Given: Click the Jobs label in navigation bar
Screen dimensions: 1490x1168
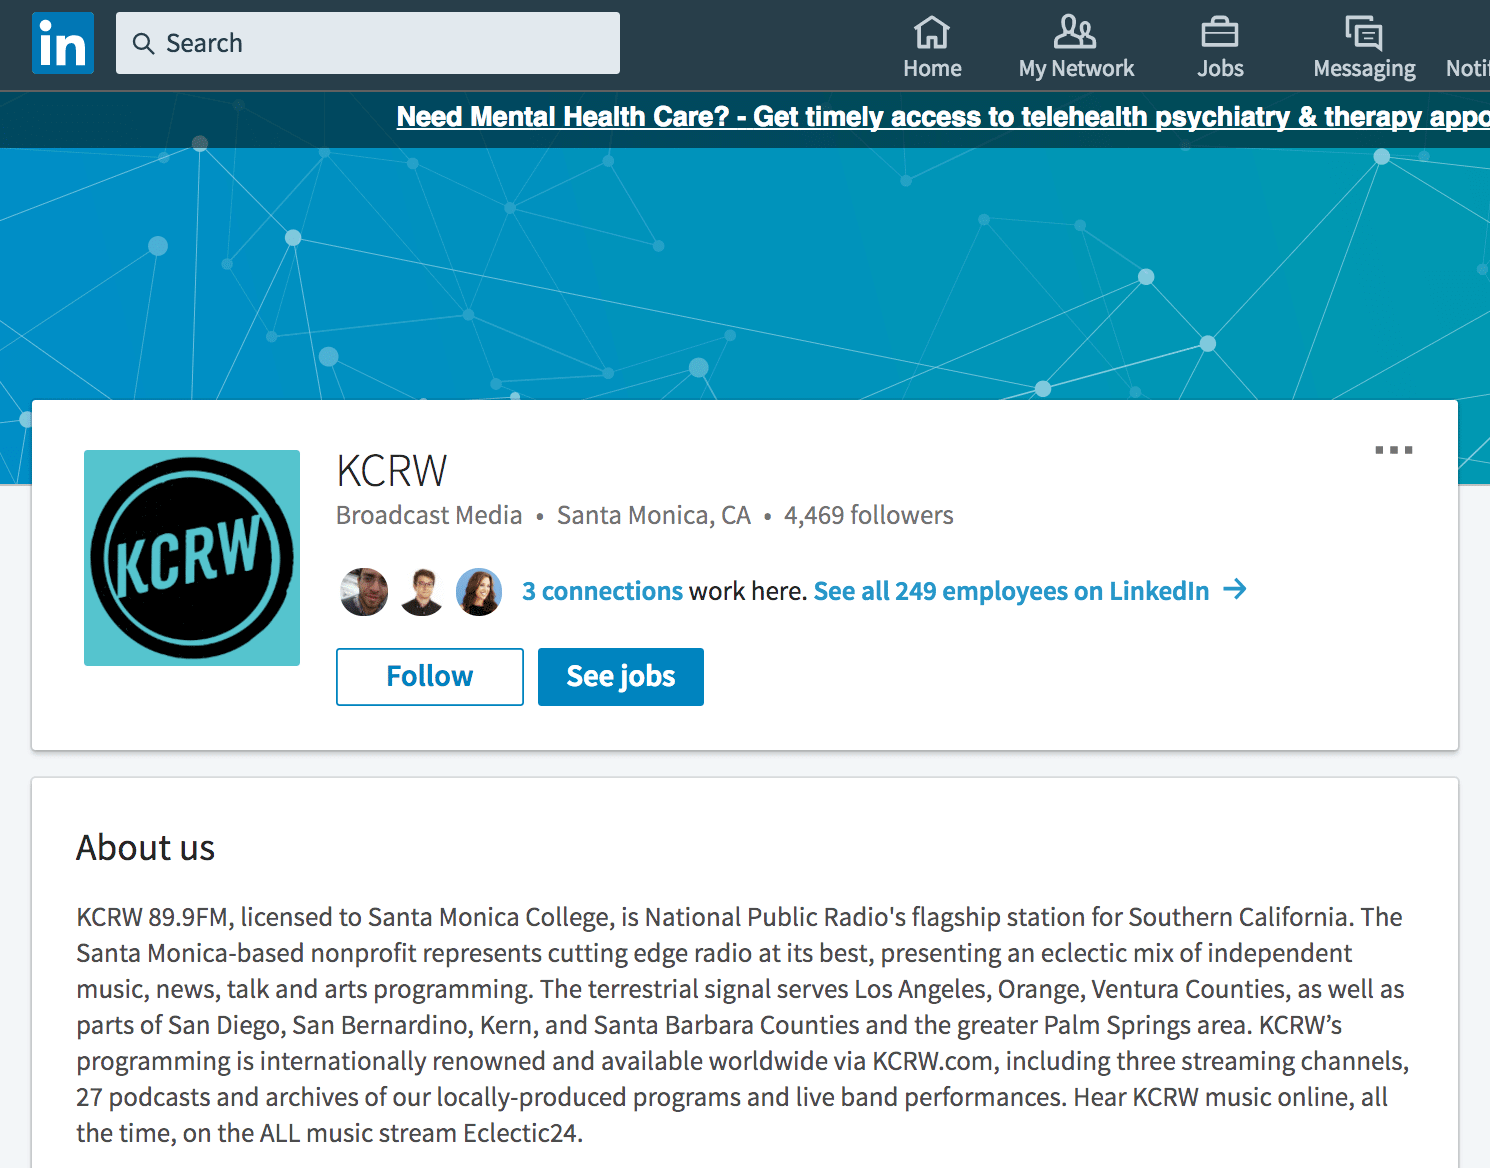Looking at the screenshot, I should [1220, 68].
